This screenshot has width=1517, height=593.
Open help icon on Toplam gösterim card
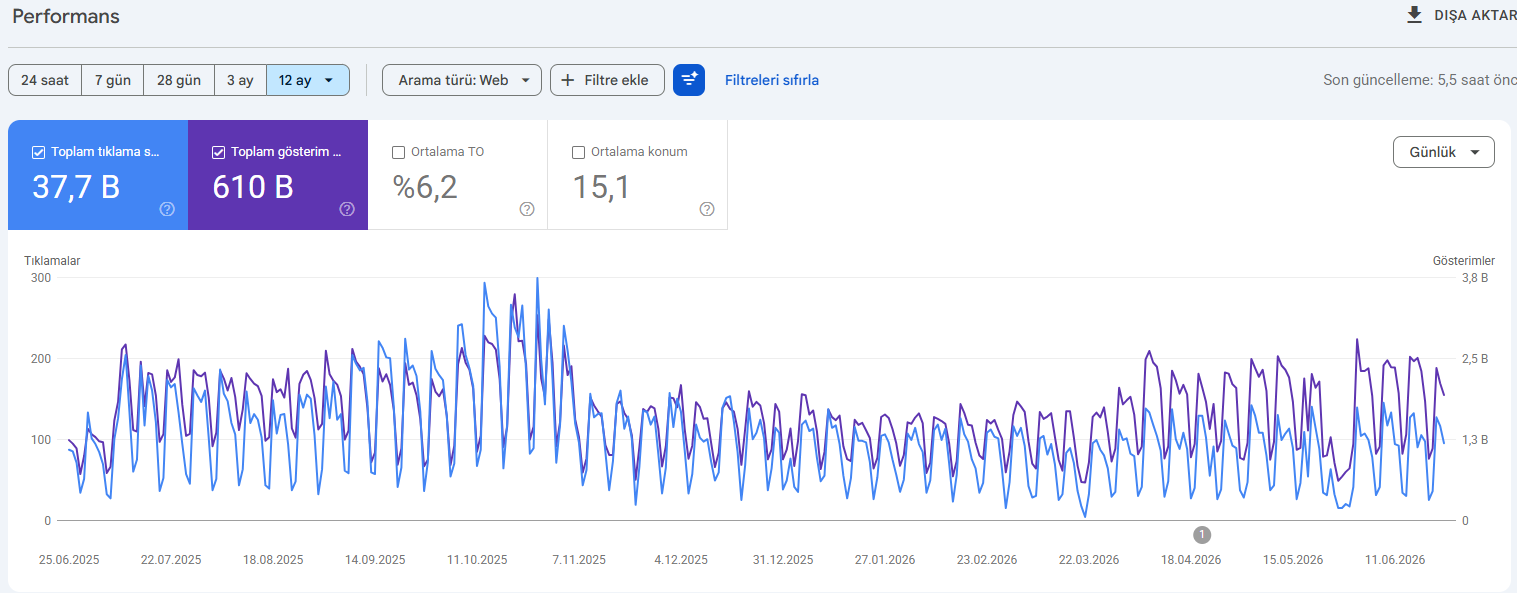(347, 209)
